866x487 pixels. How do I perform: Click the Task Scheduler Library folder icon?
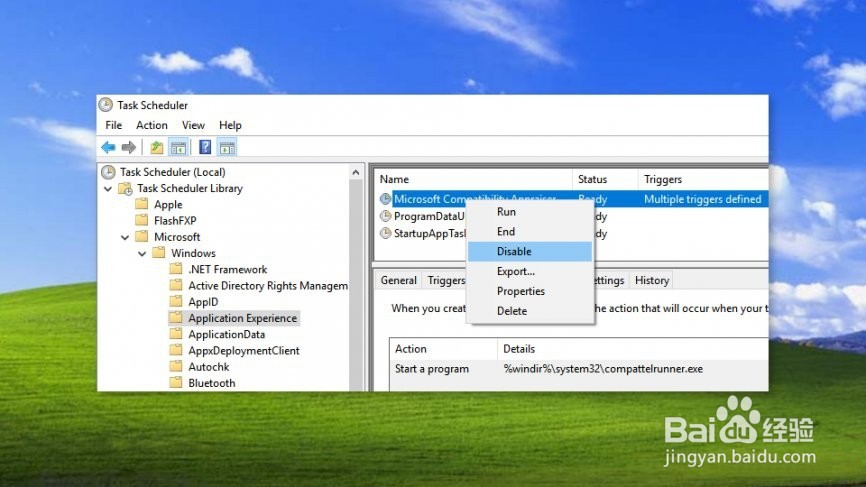(x=126, y=188)
